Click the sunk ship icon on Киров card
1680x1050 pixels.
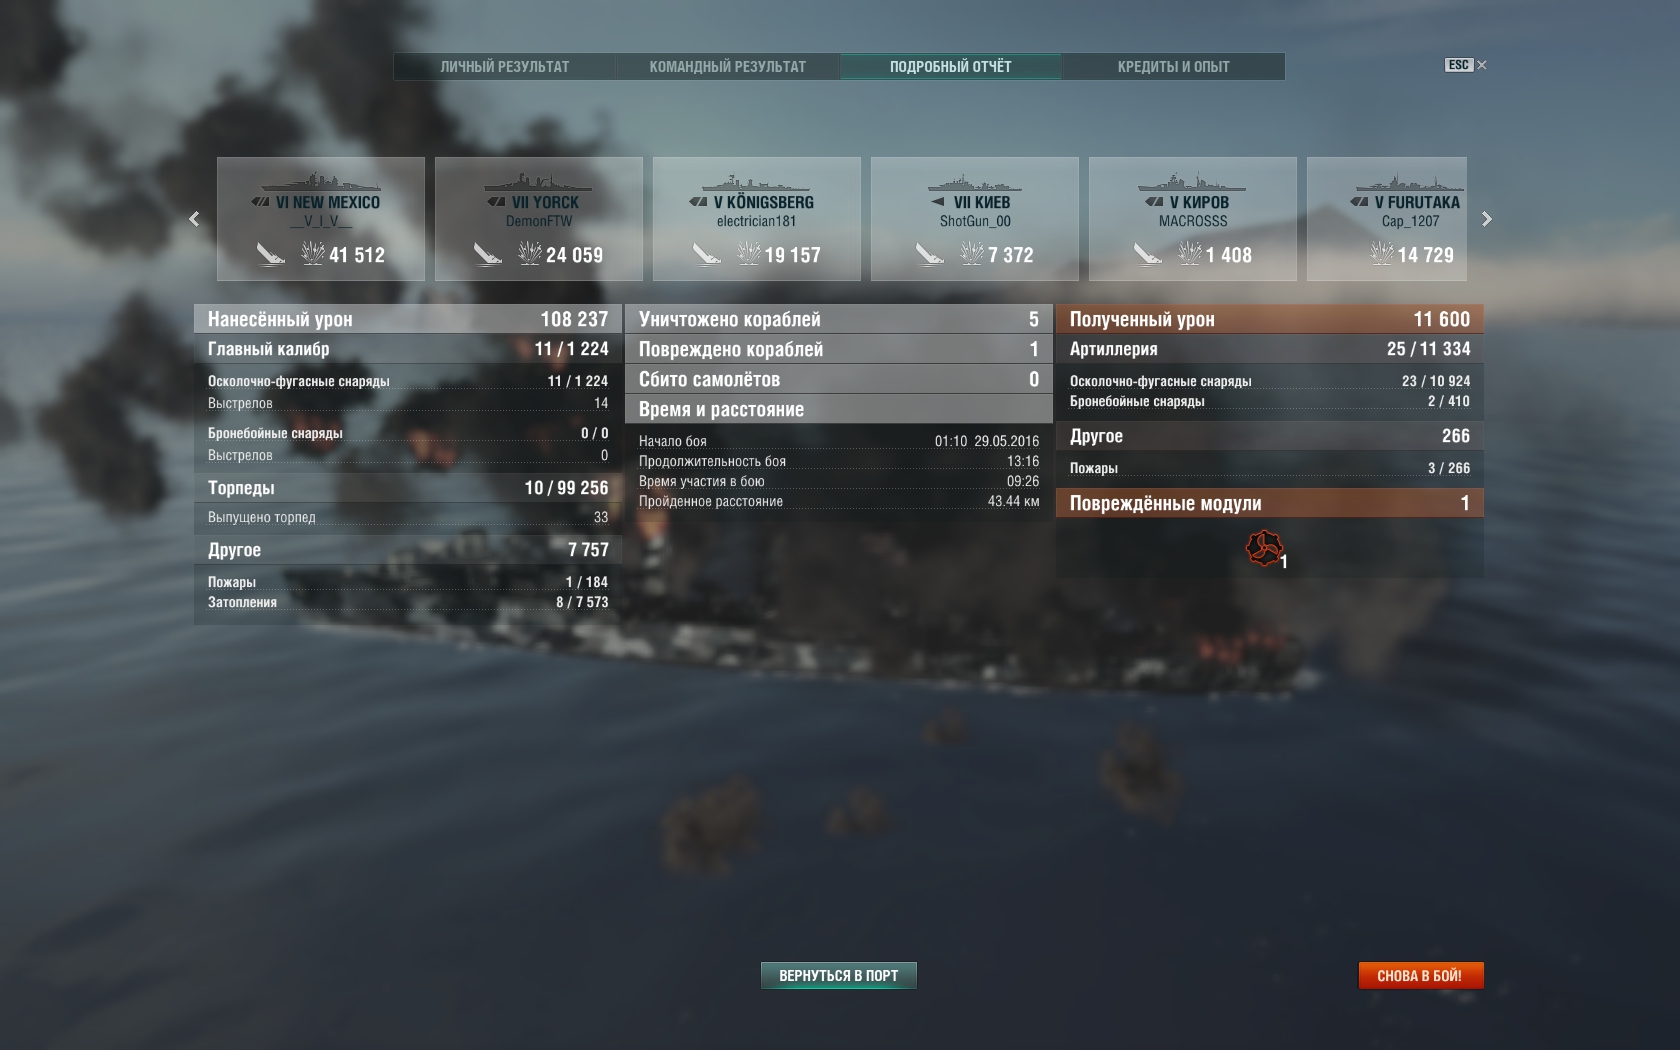click(1148, 255)
